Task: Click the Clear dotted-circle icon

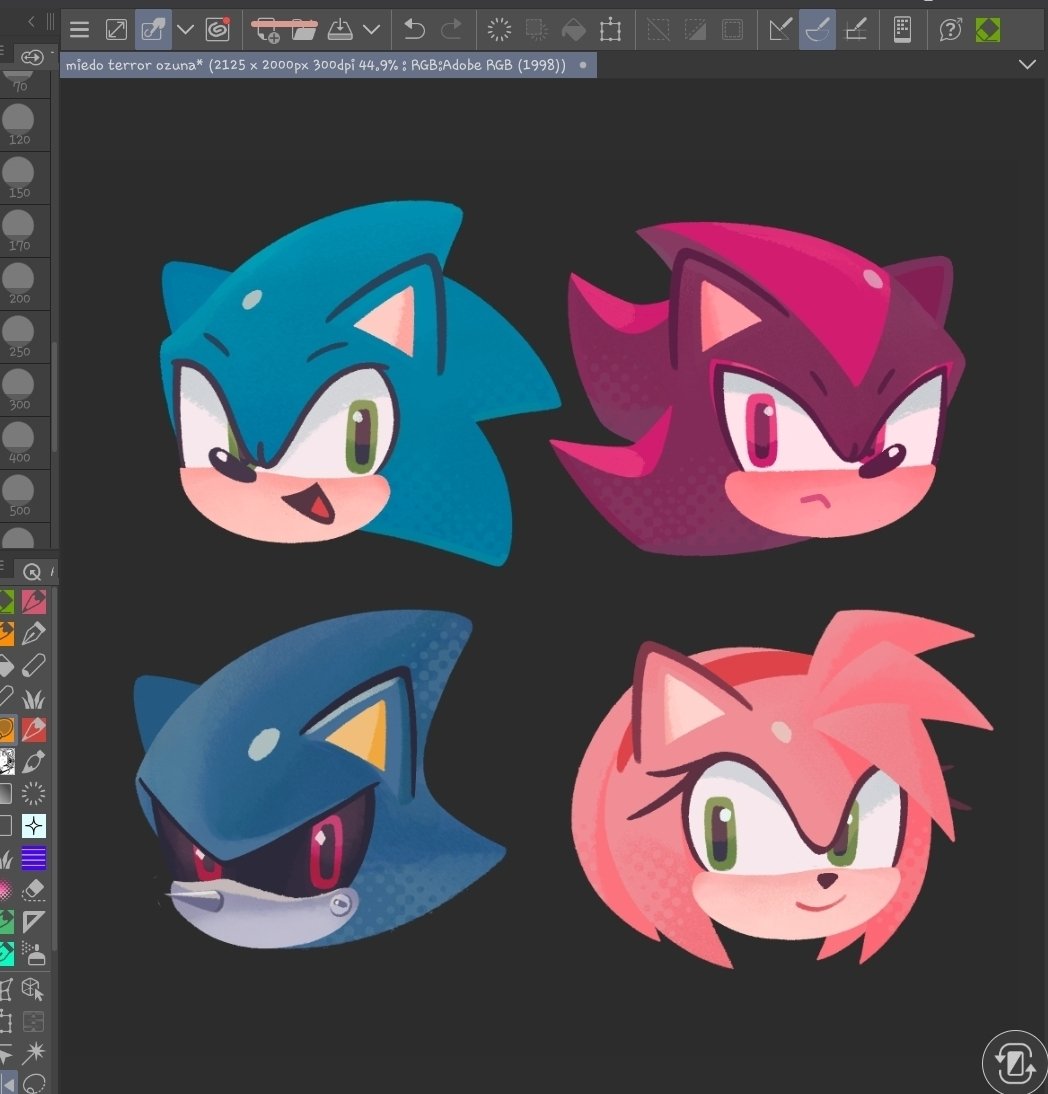Action: [499, 29]
